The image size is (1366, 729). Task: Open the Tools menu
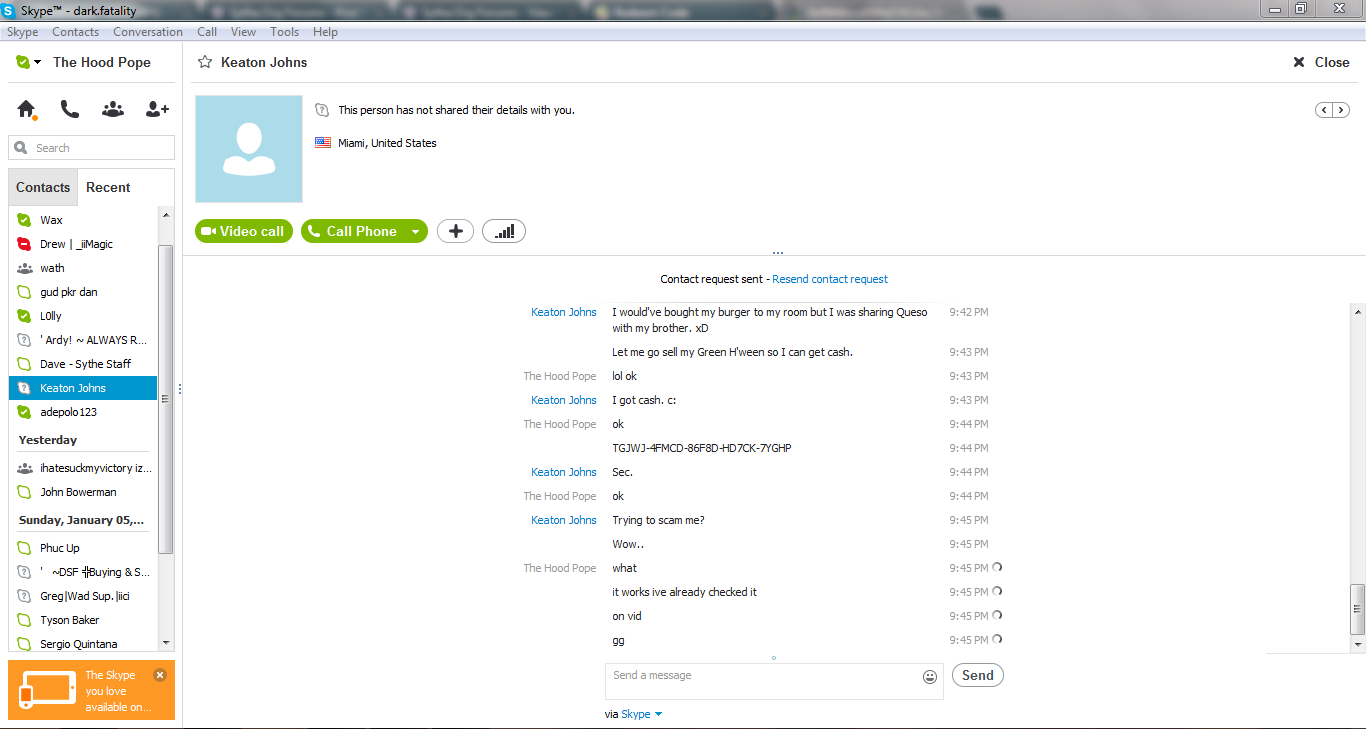[285, 32]
